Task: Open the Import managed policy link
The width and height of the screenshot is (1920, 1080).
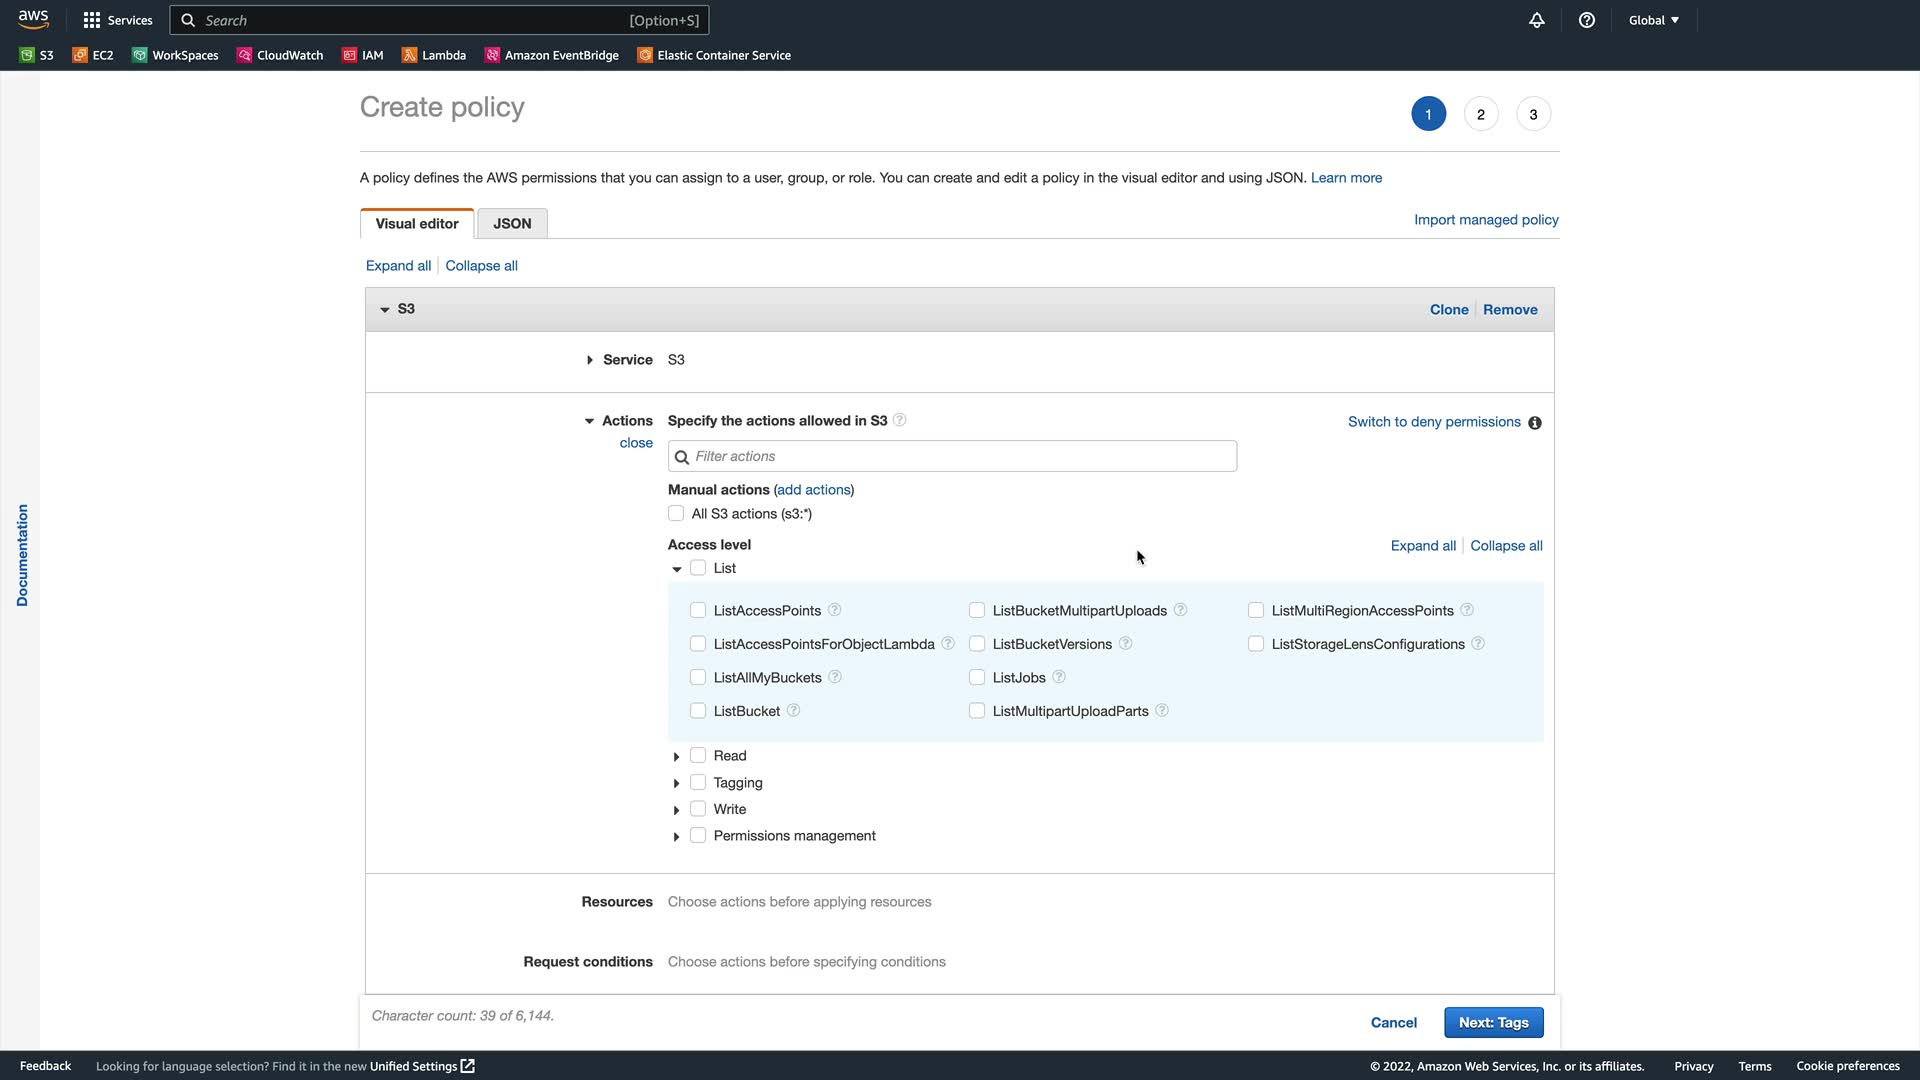Action: 1486,220
